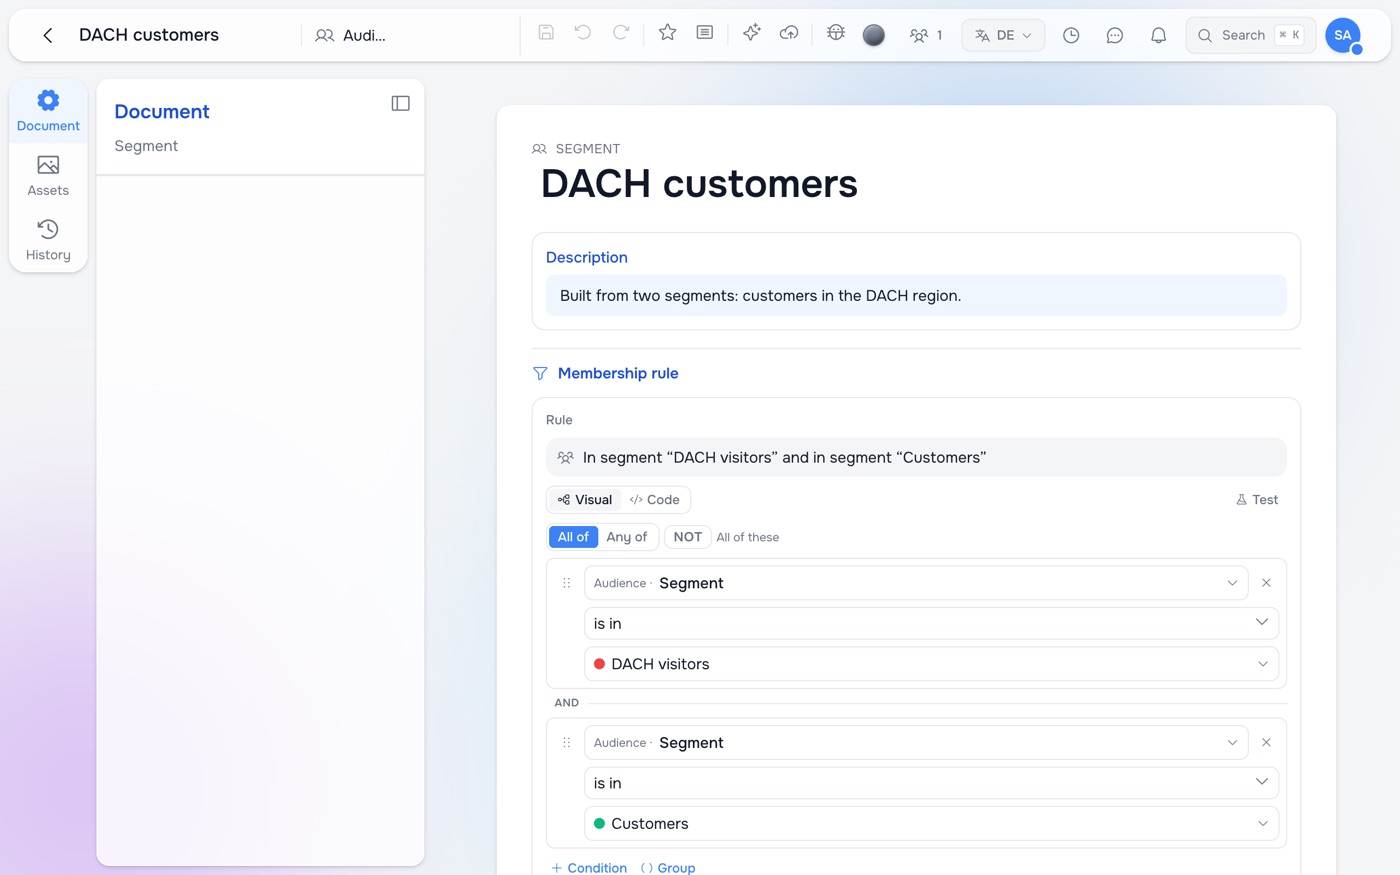
Task: Click drag handle of Customers condition
Action: (x=566, y=743)
